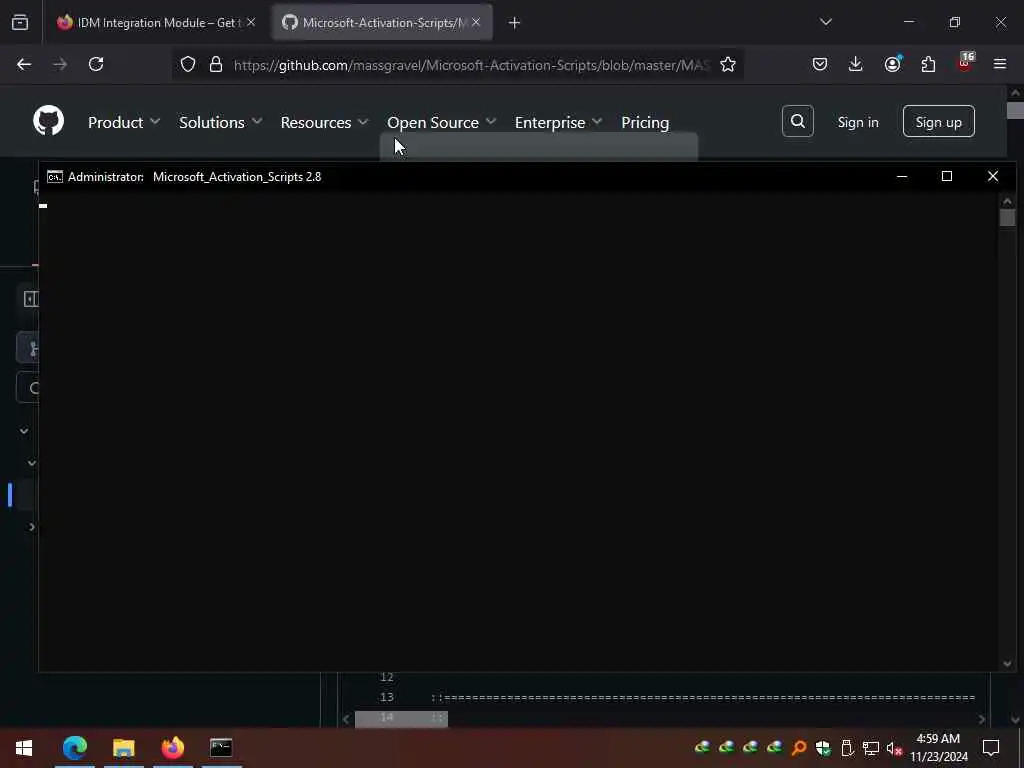Reload the page in Firefox
This screenshot has height=768, width=1024.
click(x=96, y=64)
